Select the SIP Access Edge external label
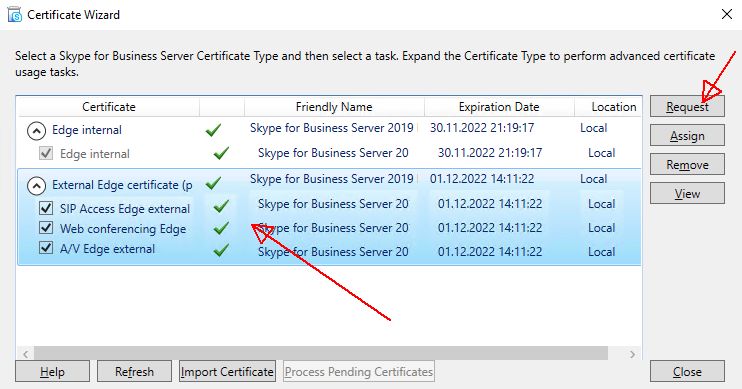This screenshot has width=742, height=389. (x=125, y=209)
